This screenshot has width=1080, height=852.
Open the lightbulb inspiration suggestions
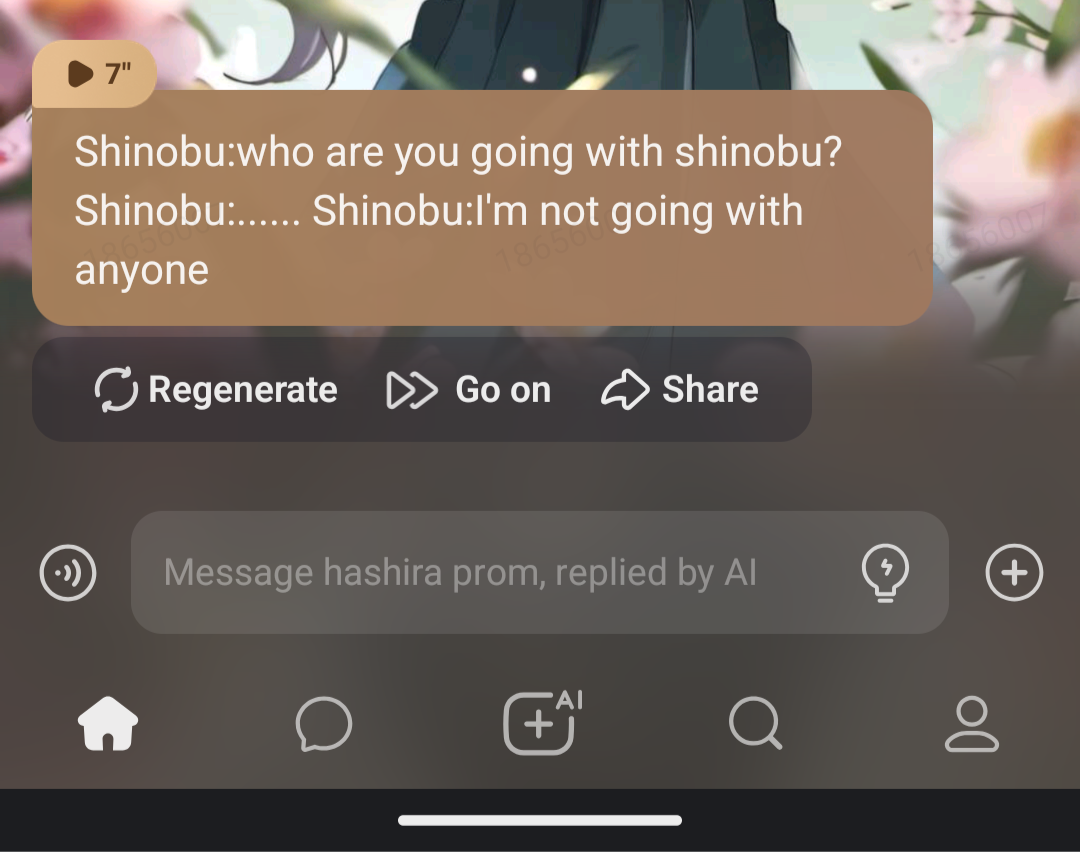(885, 572)
